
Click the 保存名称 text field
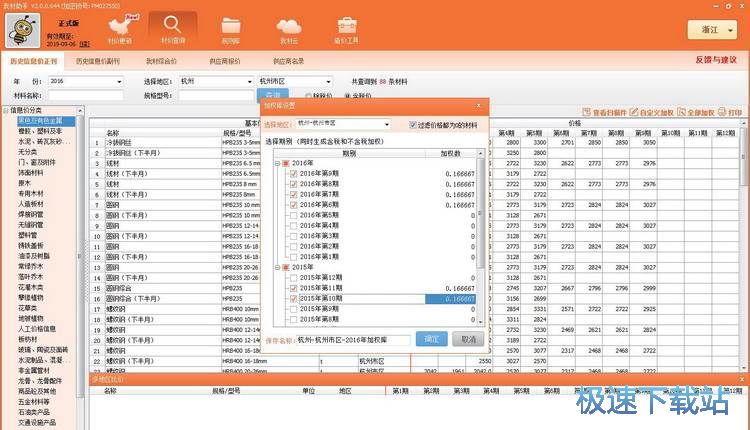[x=352, y=340]
